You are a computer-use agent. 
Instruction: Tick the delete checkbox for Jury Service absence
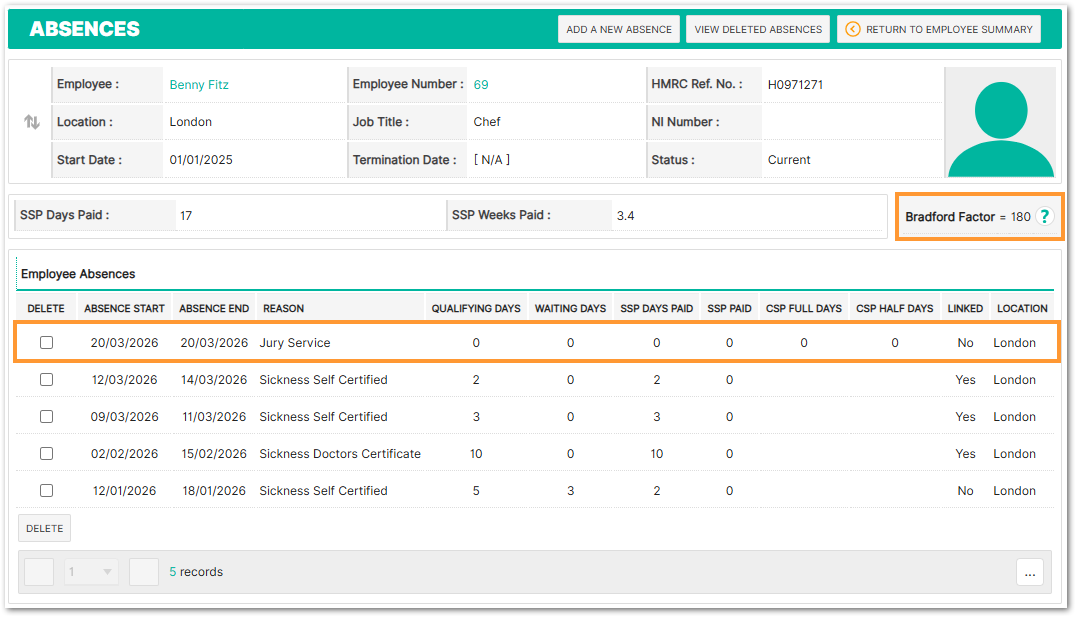pyautogui.click(x=46, y=343)
